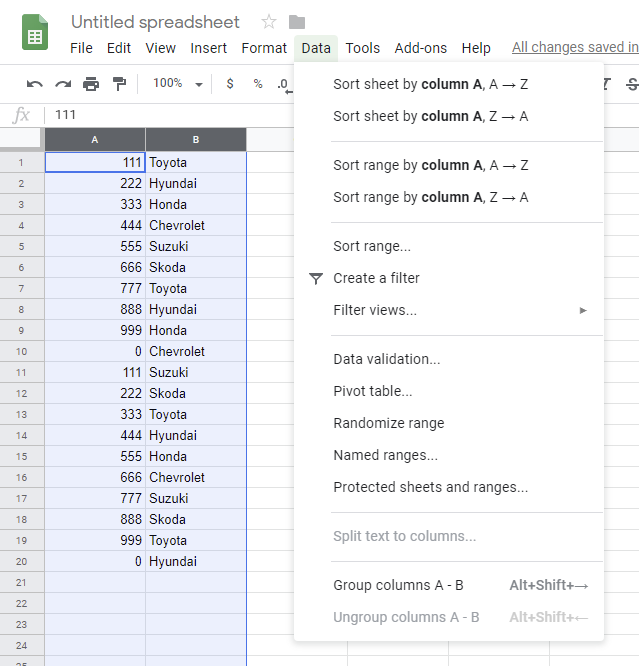Image resolution: width=639 pixels, height=666 pixels.
Task: Click cell A10 containing 0
Action: (95, 351)
